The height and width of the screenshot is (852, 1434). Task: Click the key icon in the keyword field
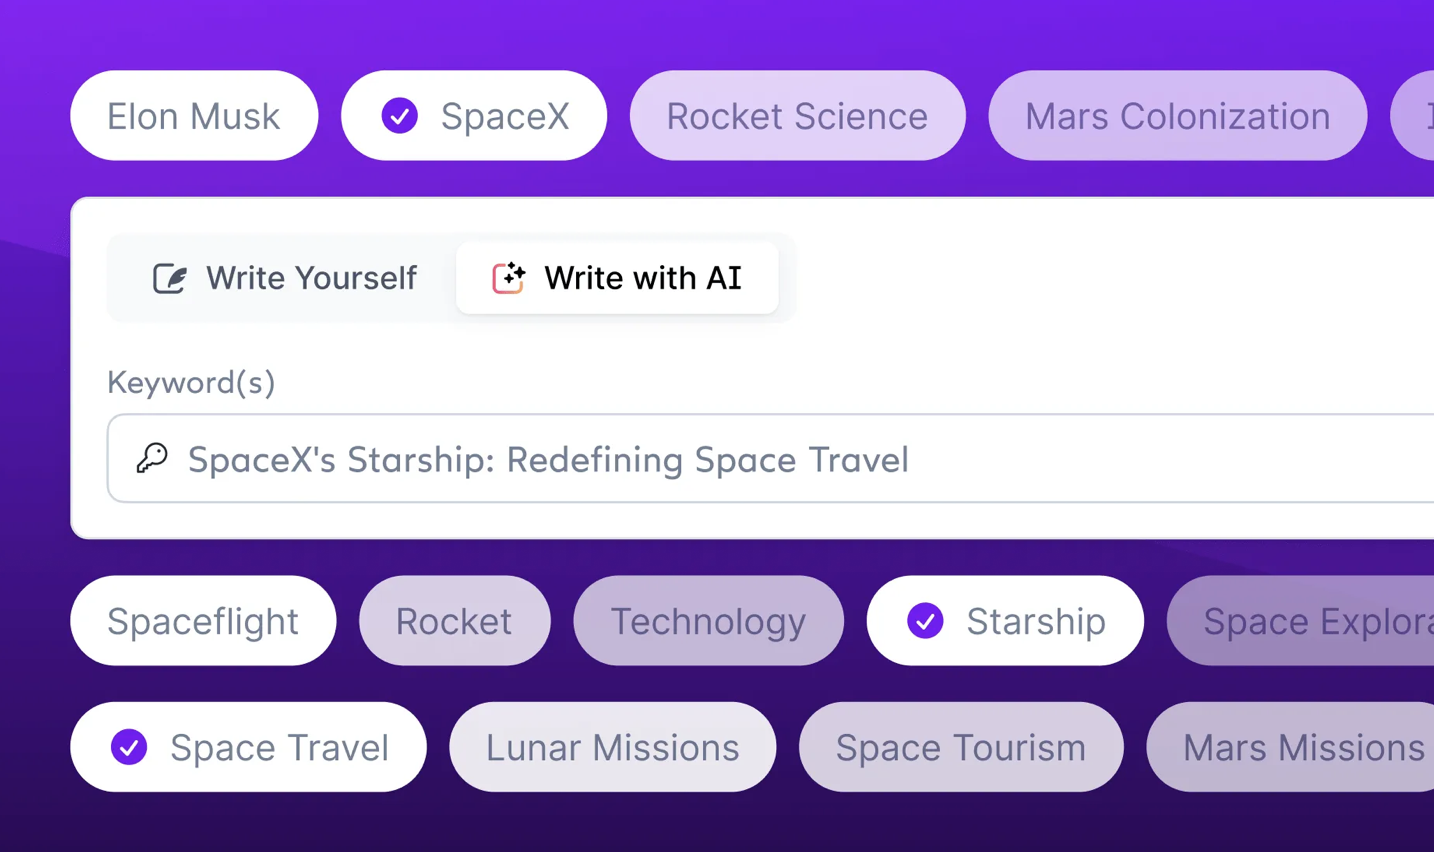(x=151, y=458)
